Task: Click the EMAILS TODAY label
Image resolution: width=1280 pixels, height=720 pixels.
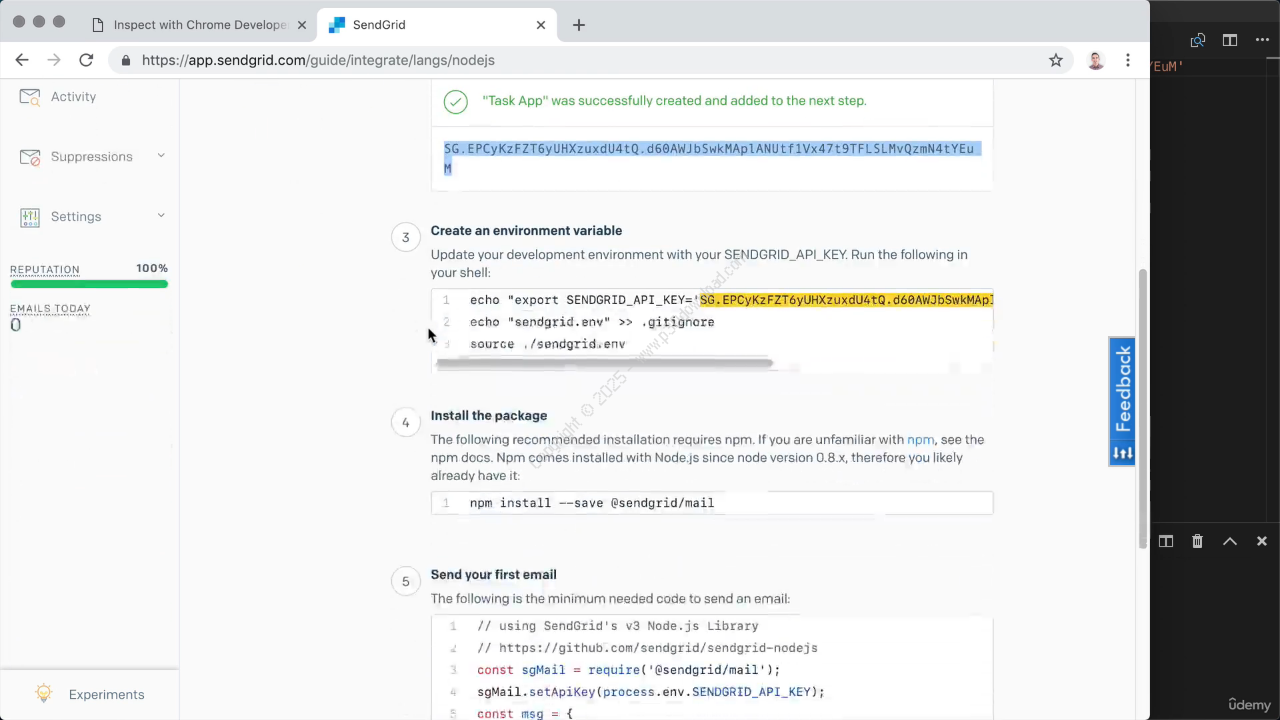Action: point(50,309)
